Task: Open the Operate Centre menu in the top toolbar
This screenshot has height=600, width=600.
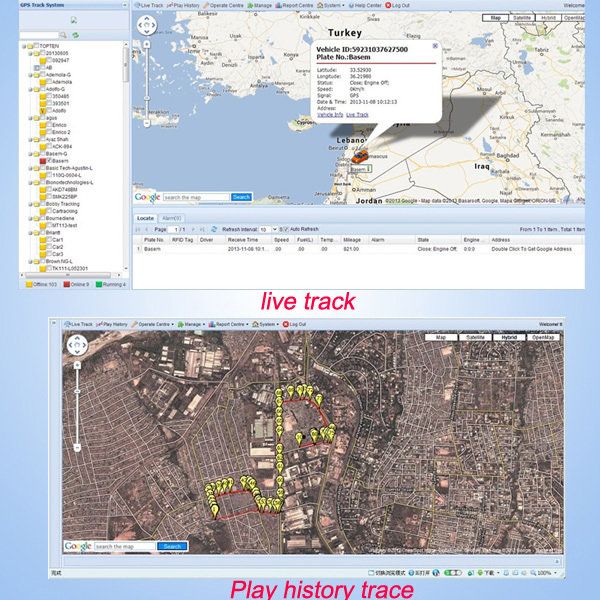Action: pyautogui.click(x=223, y=5)
